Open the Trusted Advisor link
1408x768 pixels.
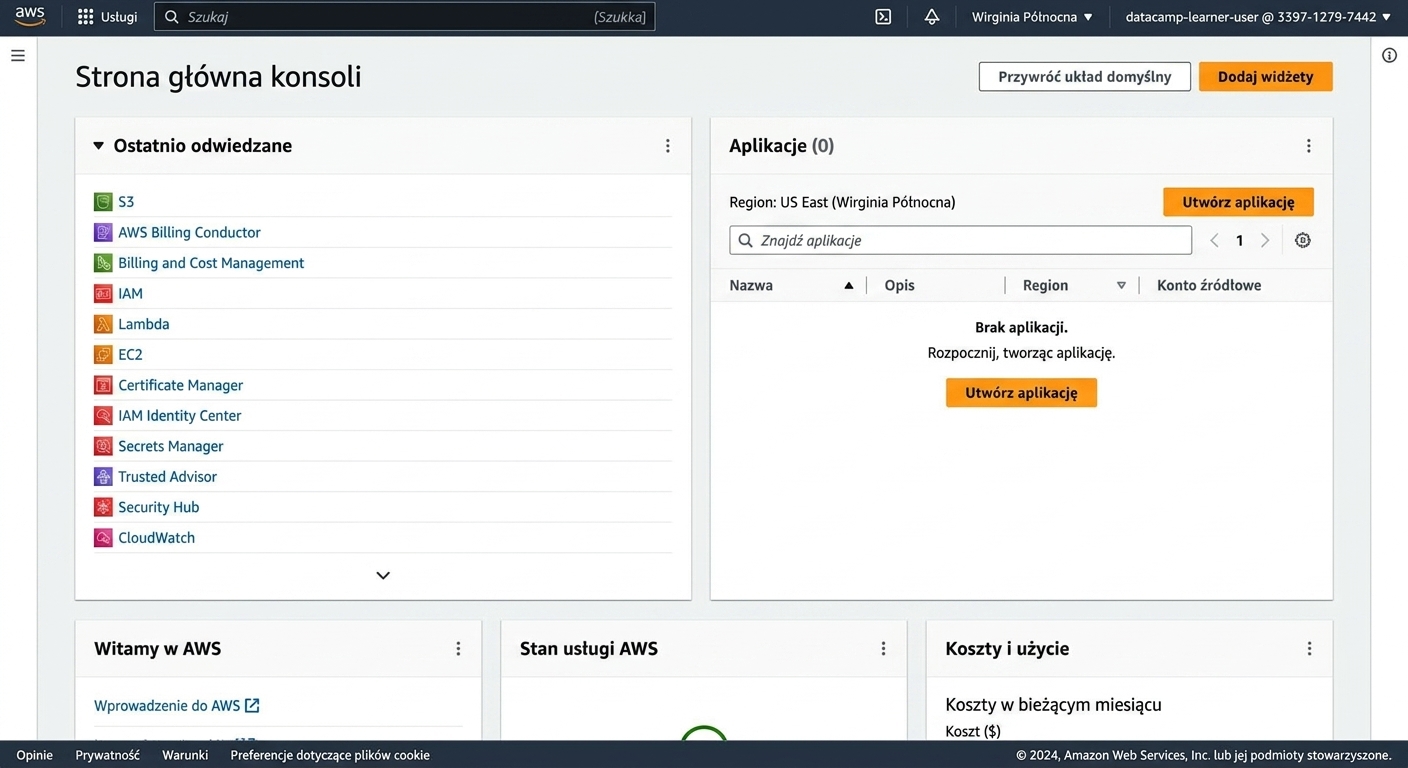pyautogui.click(x=167, y=476)
